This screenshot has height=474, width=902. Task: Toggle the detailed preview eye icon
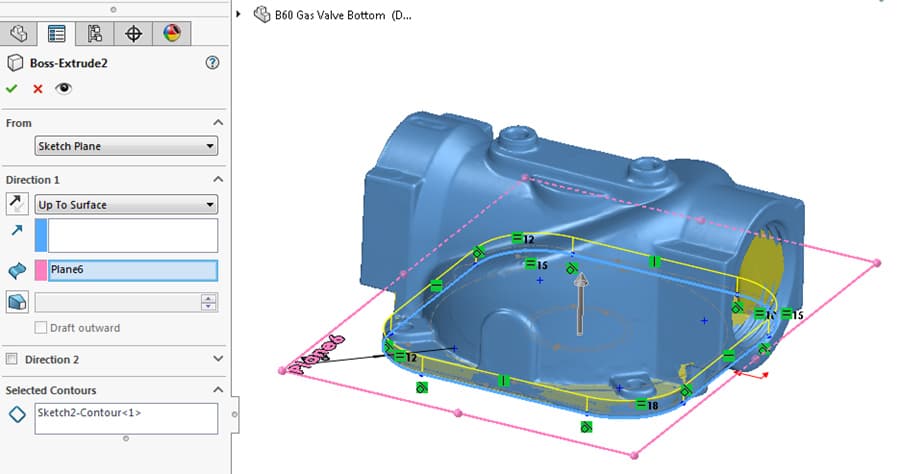point(63,88)
